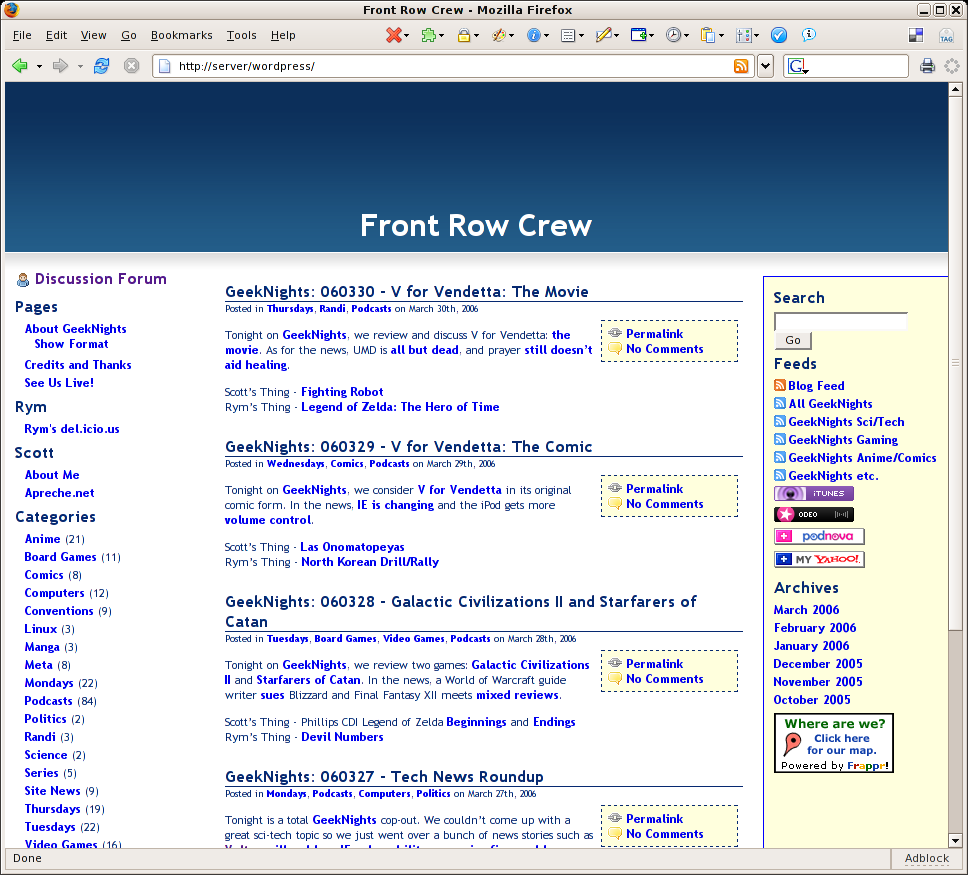This screenshot has height=875, width=968.
Task: Open Permalink for the 060329 Comic post
Action: tap(654, 488)
